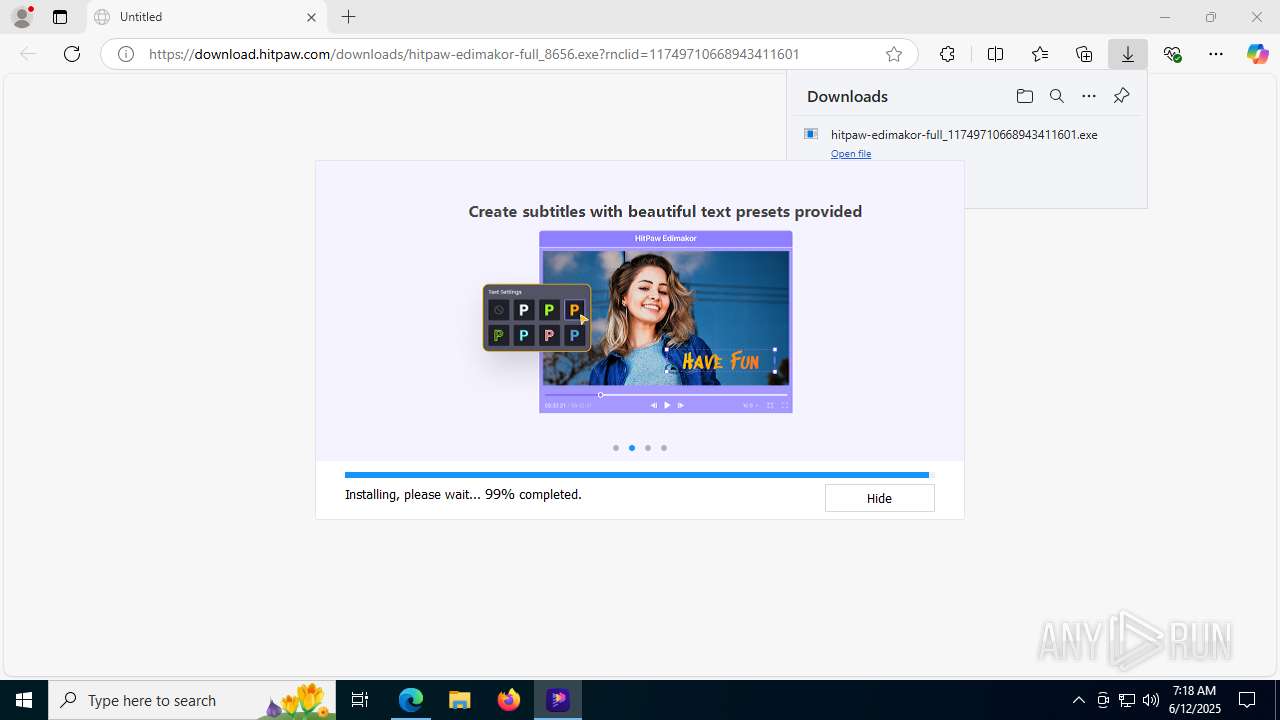Open the Windows Start menu
1280x720 pixels.
(x=24, y=700)
